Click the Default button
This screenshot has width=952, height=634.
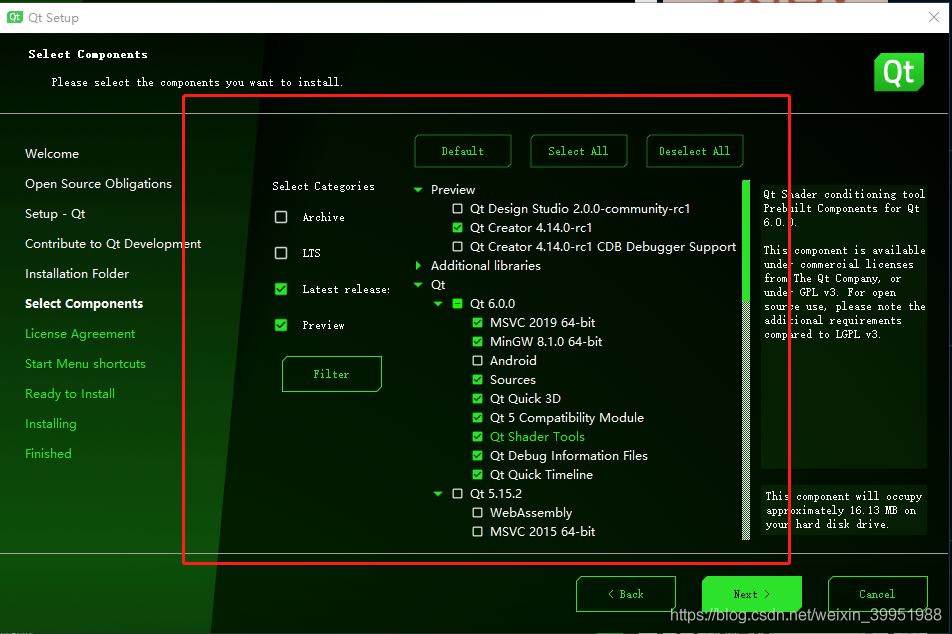tap(463, 151)
